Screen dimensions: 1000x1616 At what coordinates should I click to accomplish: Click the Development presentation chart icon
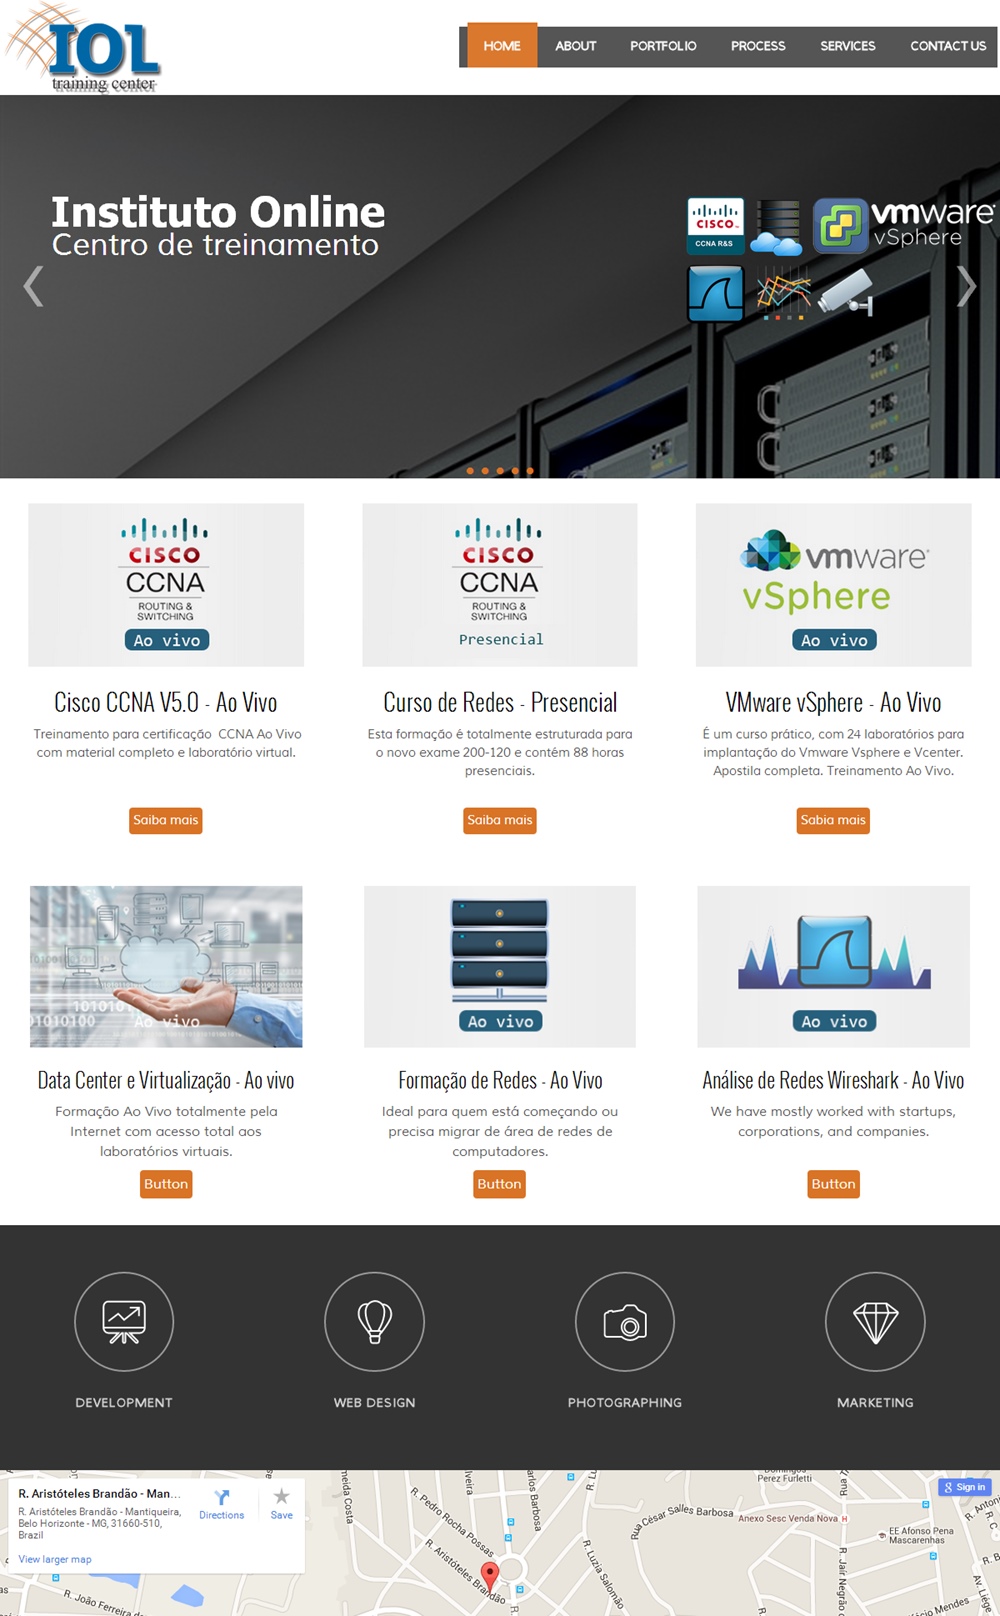(x=124, y=1321)
